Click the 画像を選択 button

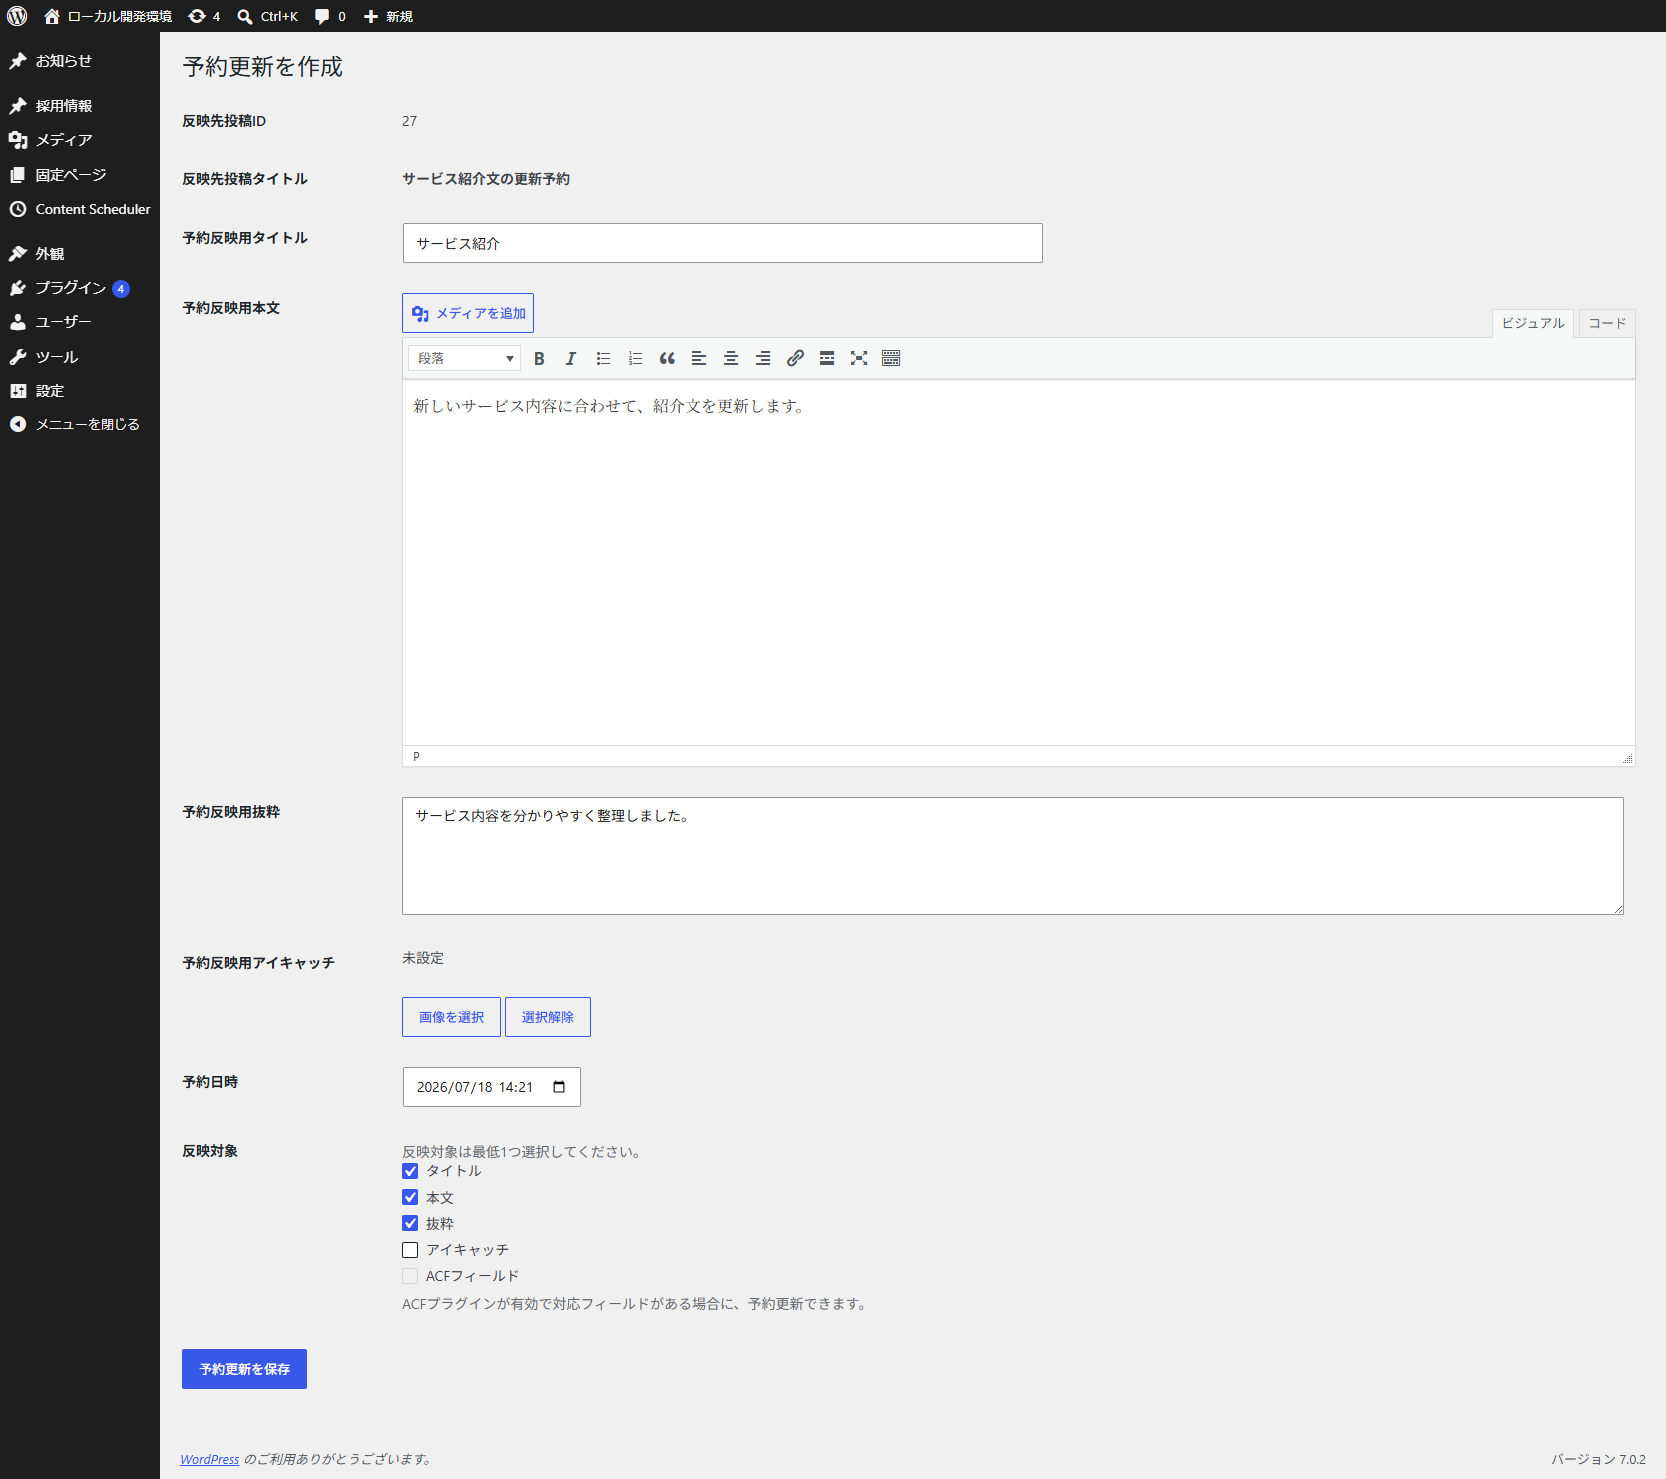point(451,1017)
